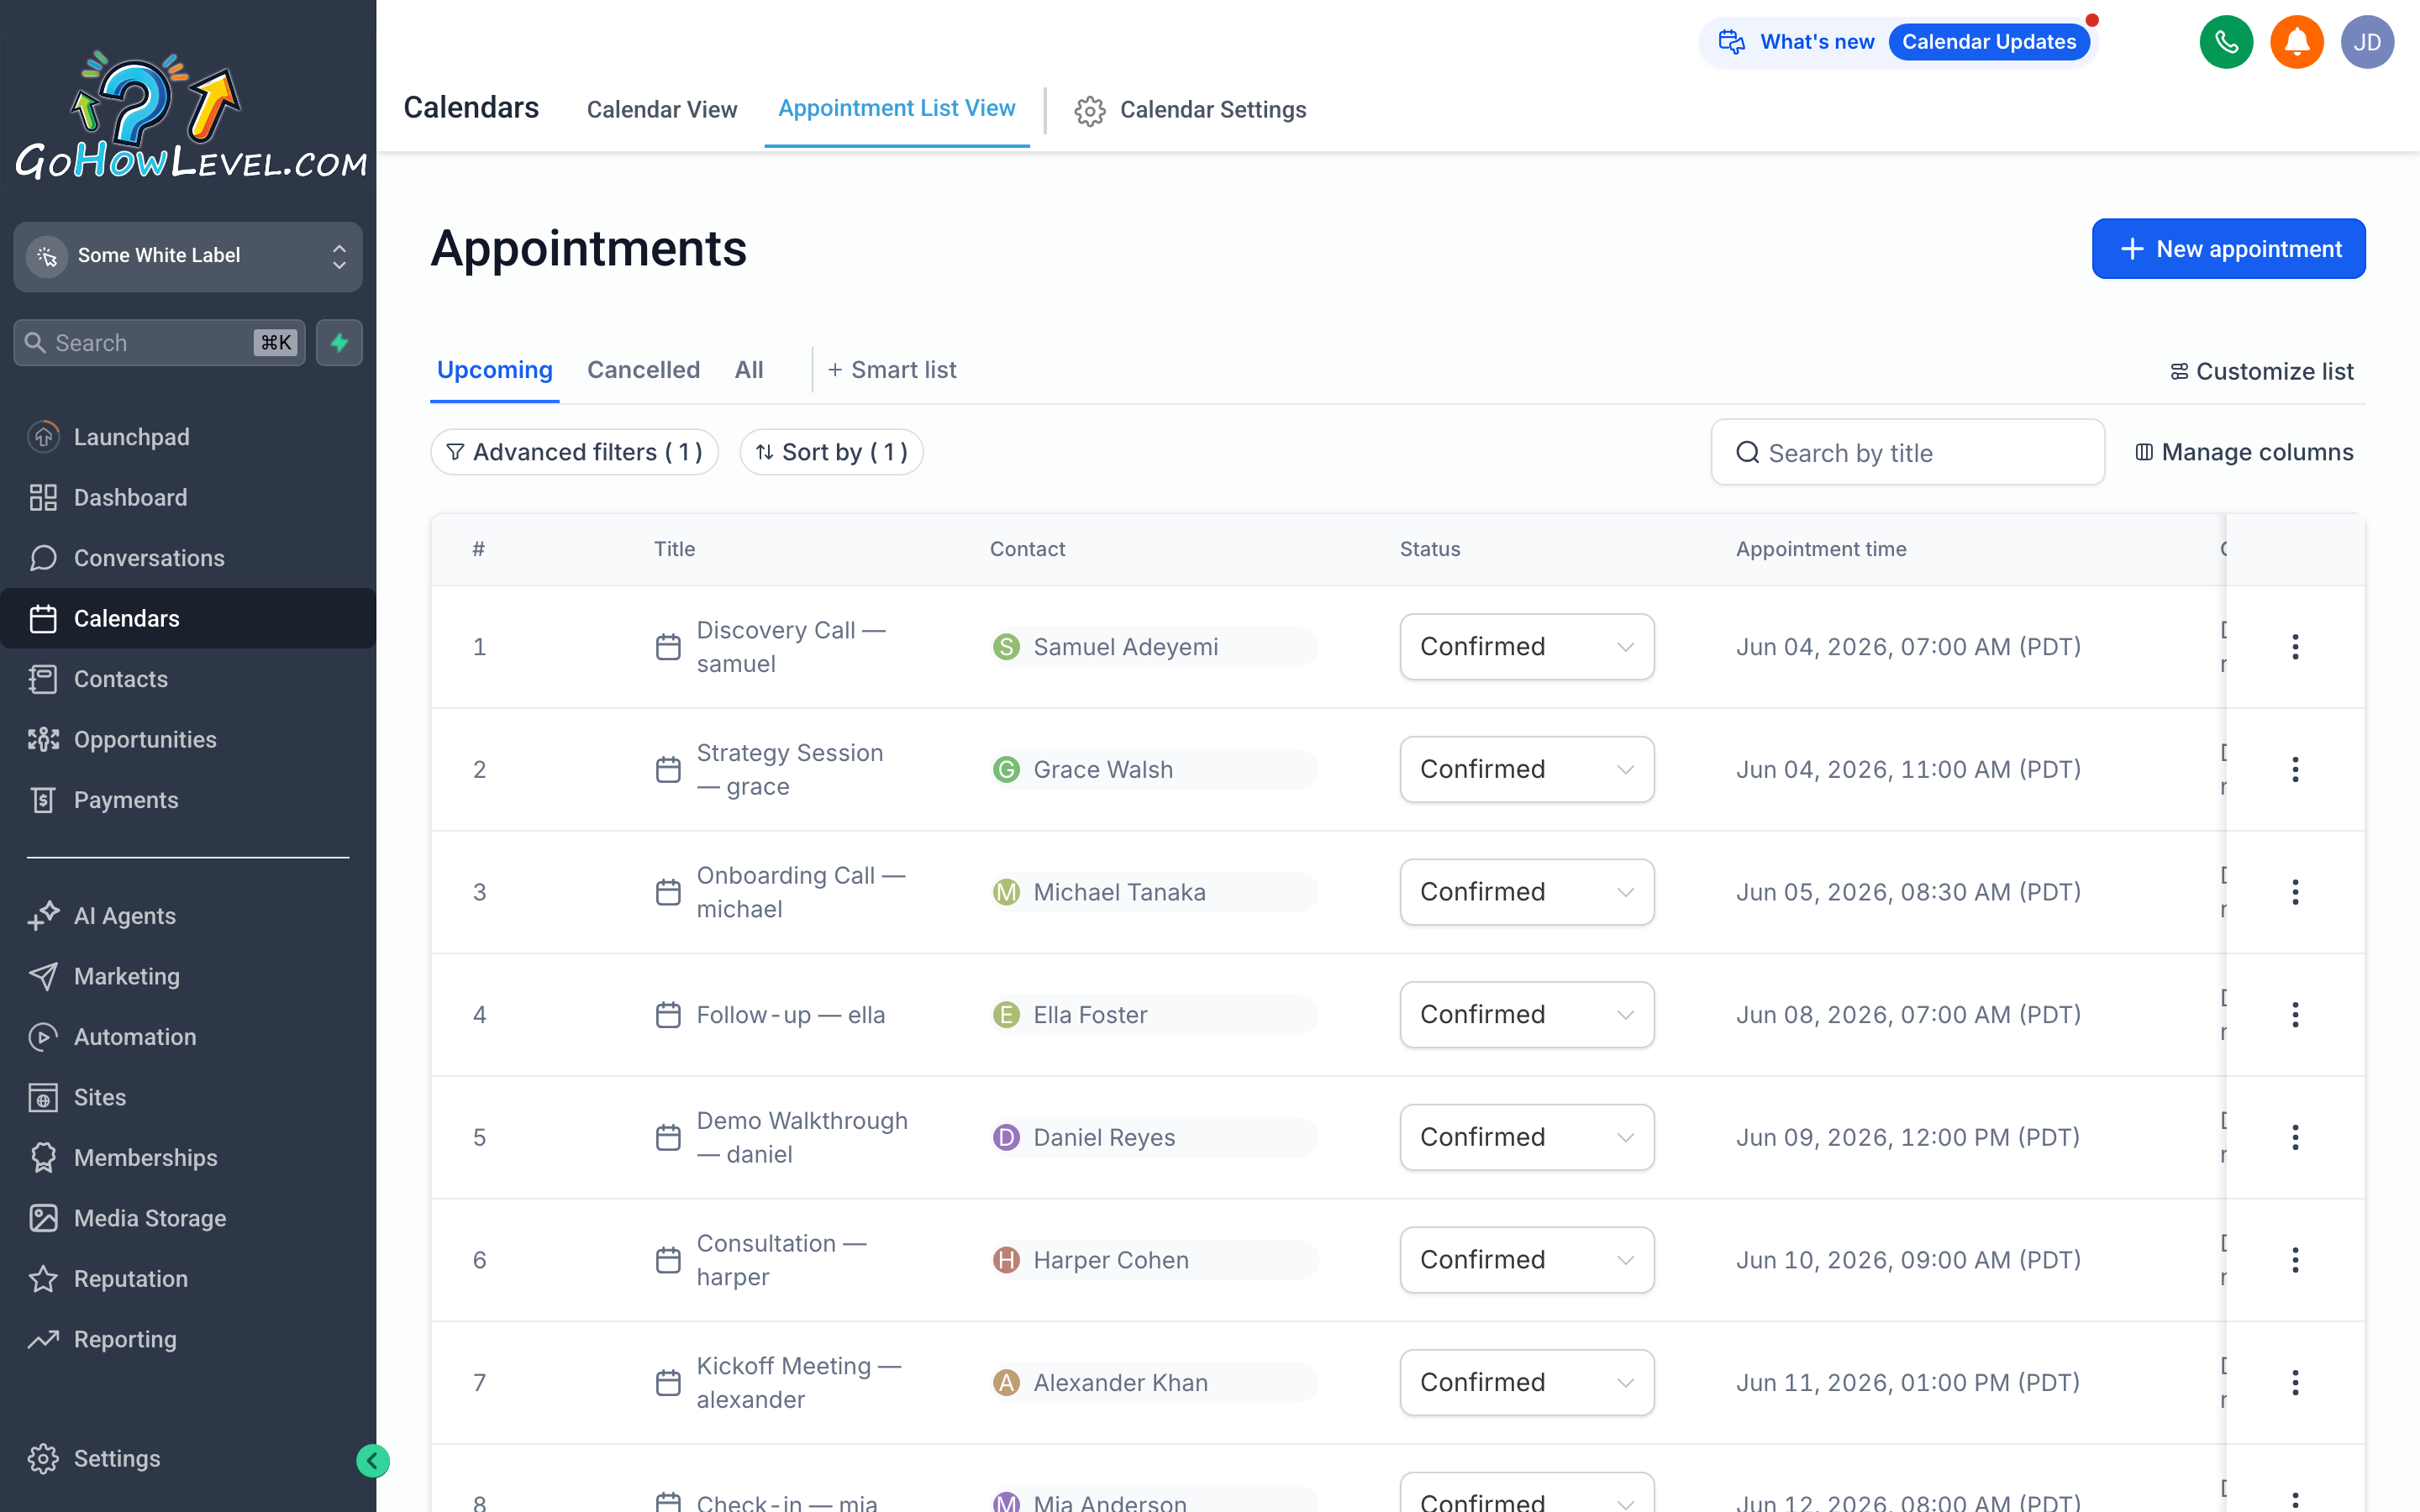Screen dimensions: 2420x1512
Task: Open row actions menu for Daniel Reyes
Action: pos(2295,1137)
